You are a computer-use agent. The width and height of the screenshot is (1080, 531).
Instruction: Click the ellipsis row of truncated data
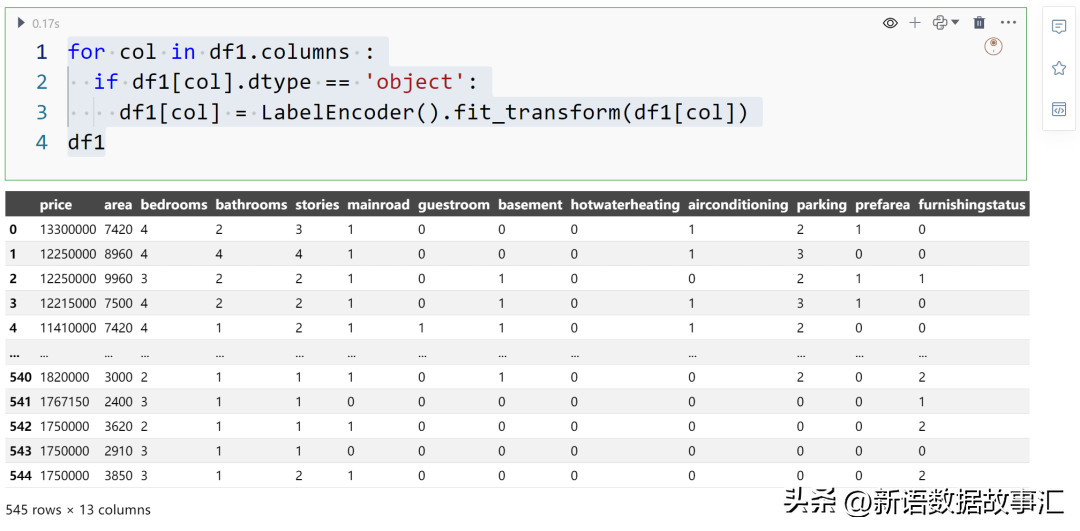click(517, 353)
